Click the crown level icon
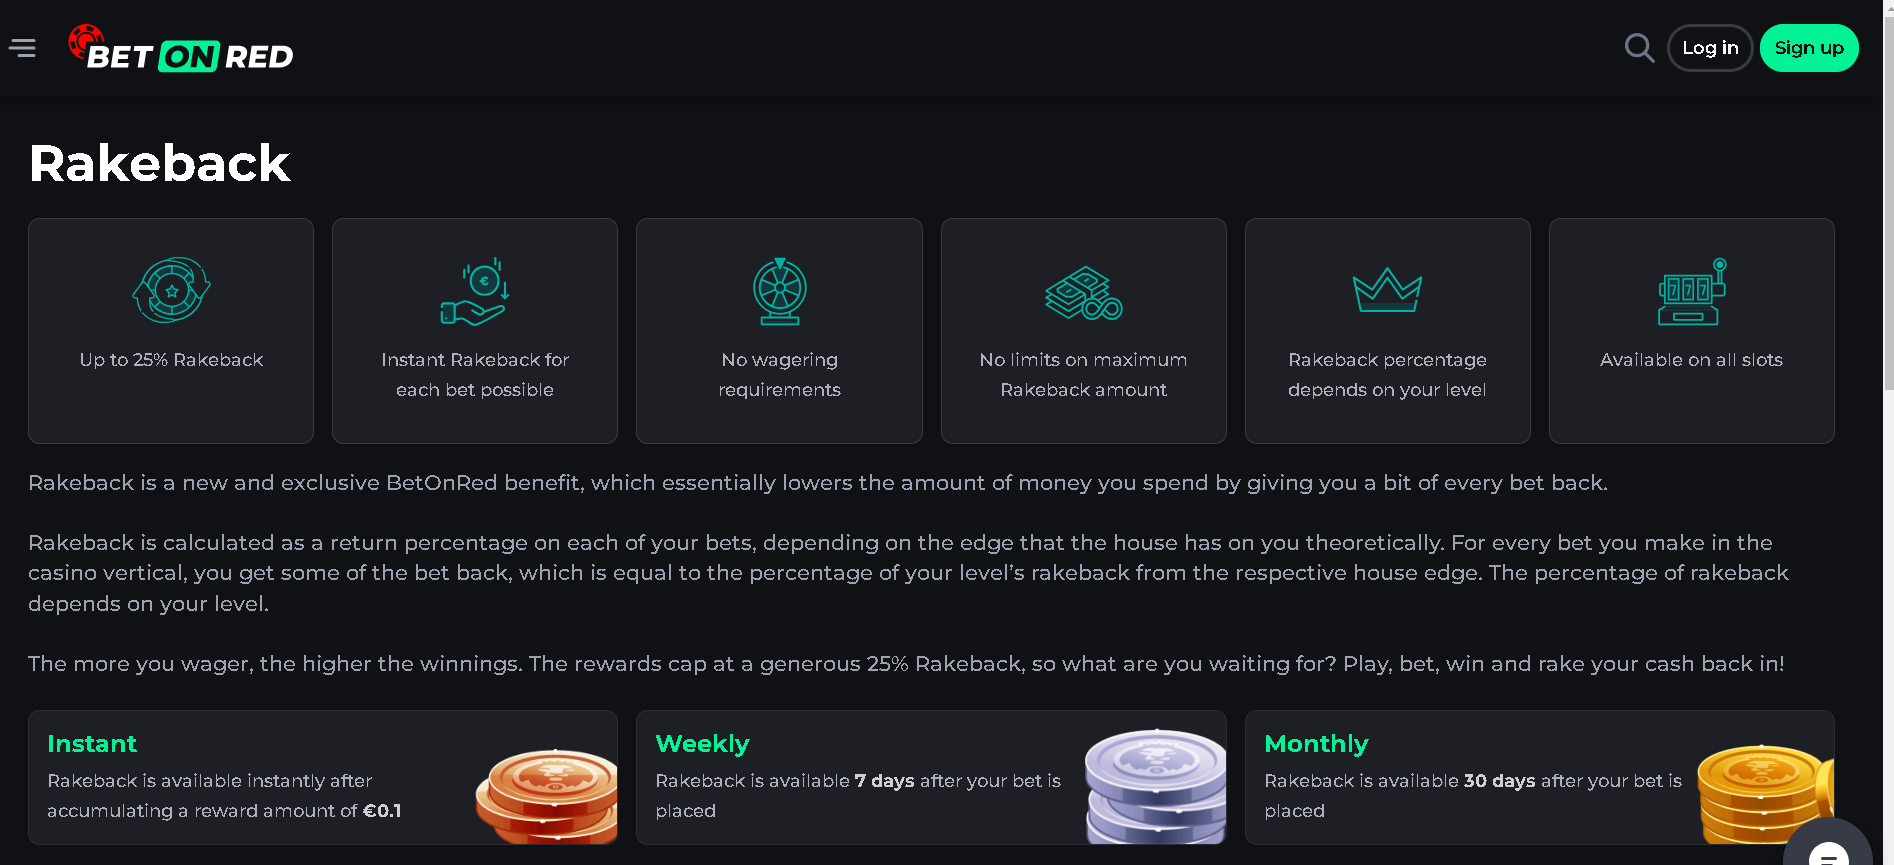This screenshot has width=1894, height=865. [x=1387, y=290]
